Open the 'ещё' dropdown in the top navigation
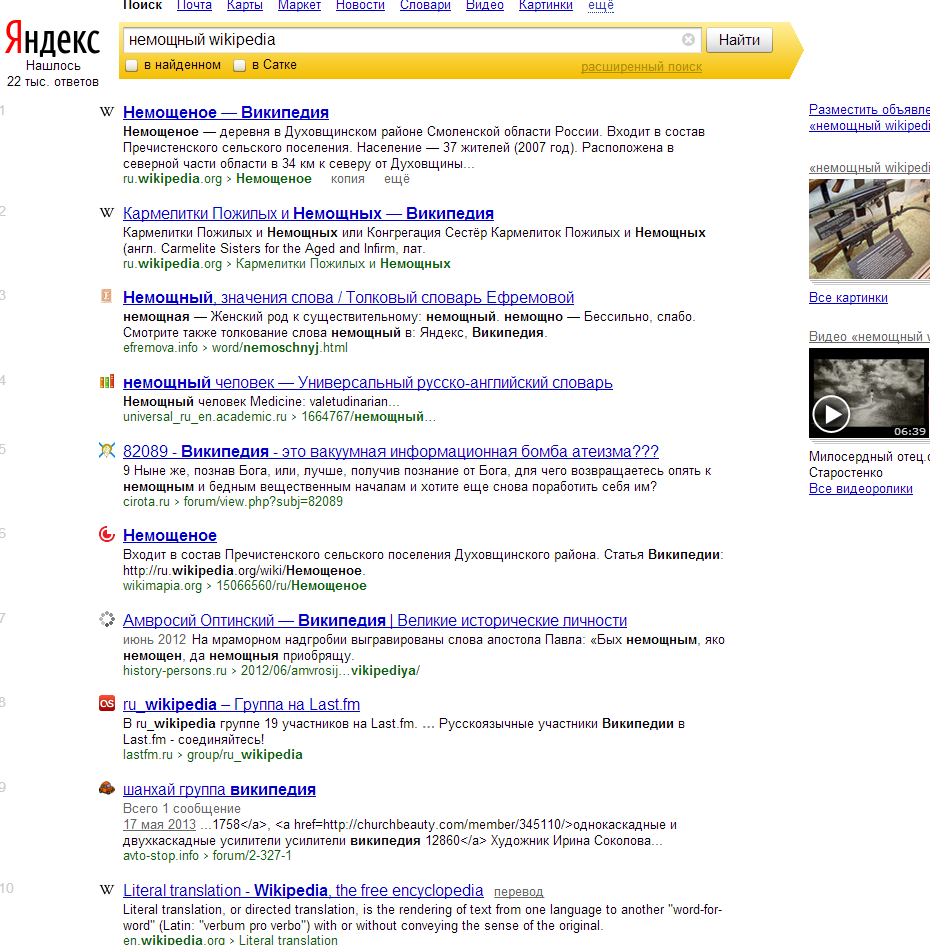Viewport: 930px width, 945px height. tap(600, 5)
